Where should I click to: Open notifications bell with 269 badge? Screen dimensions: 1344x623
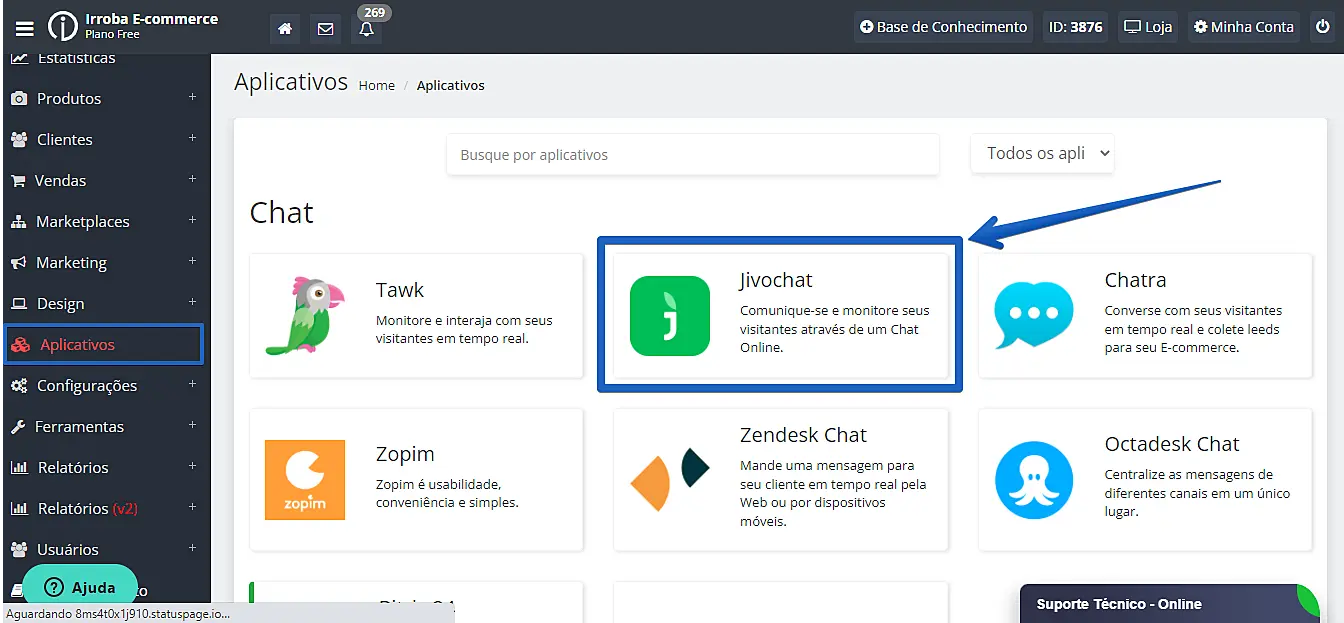tap(366, 28)
